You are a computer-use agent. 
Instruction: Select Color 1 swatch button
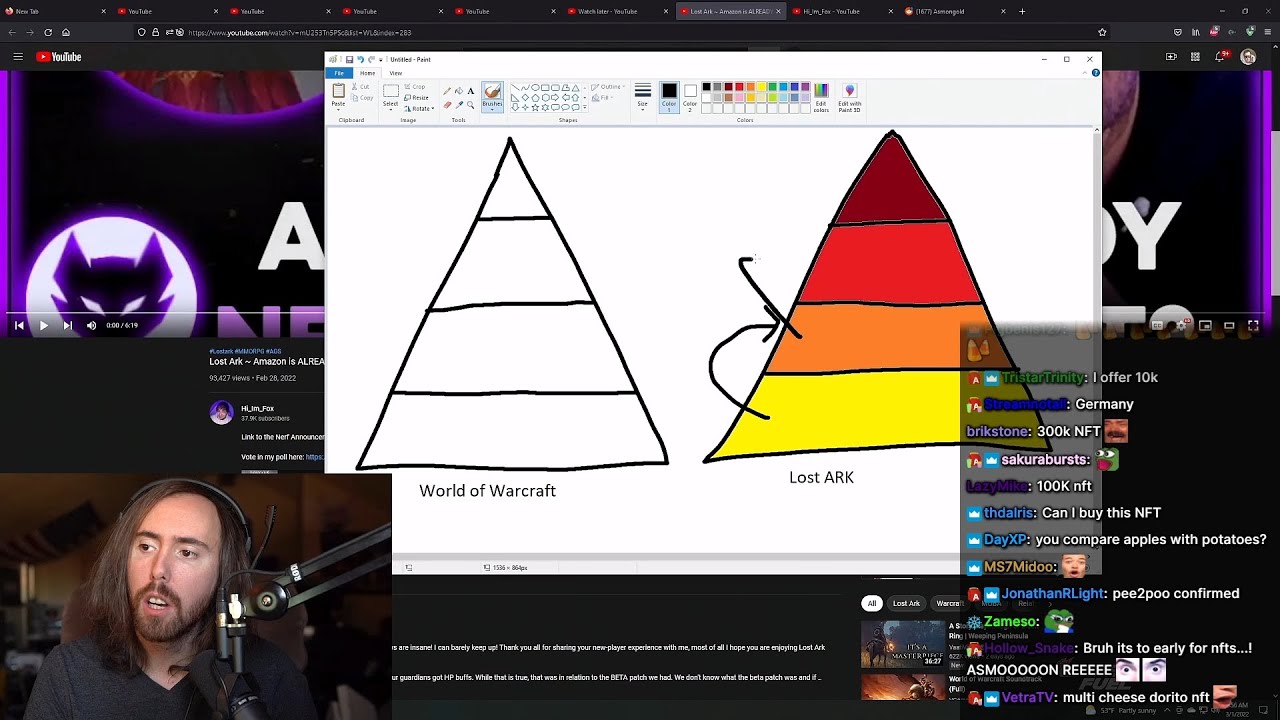[x=669, y=97]
